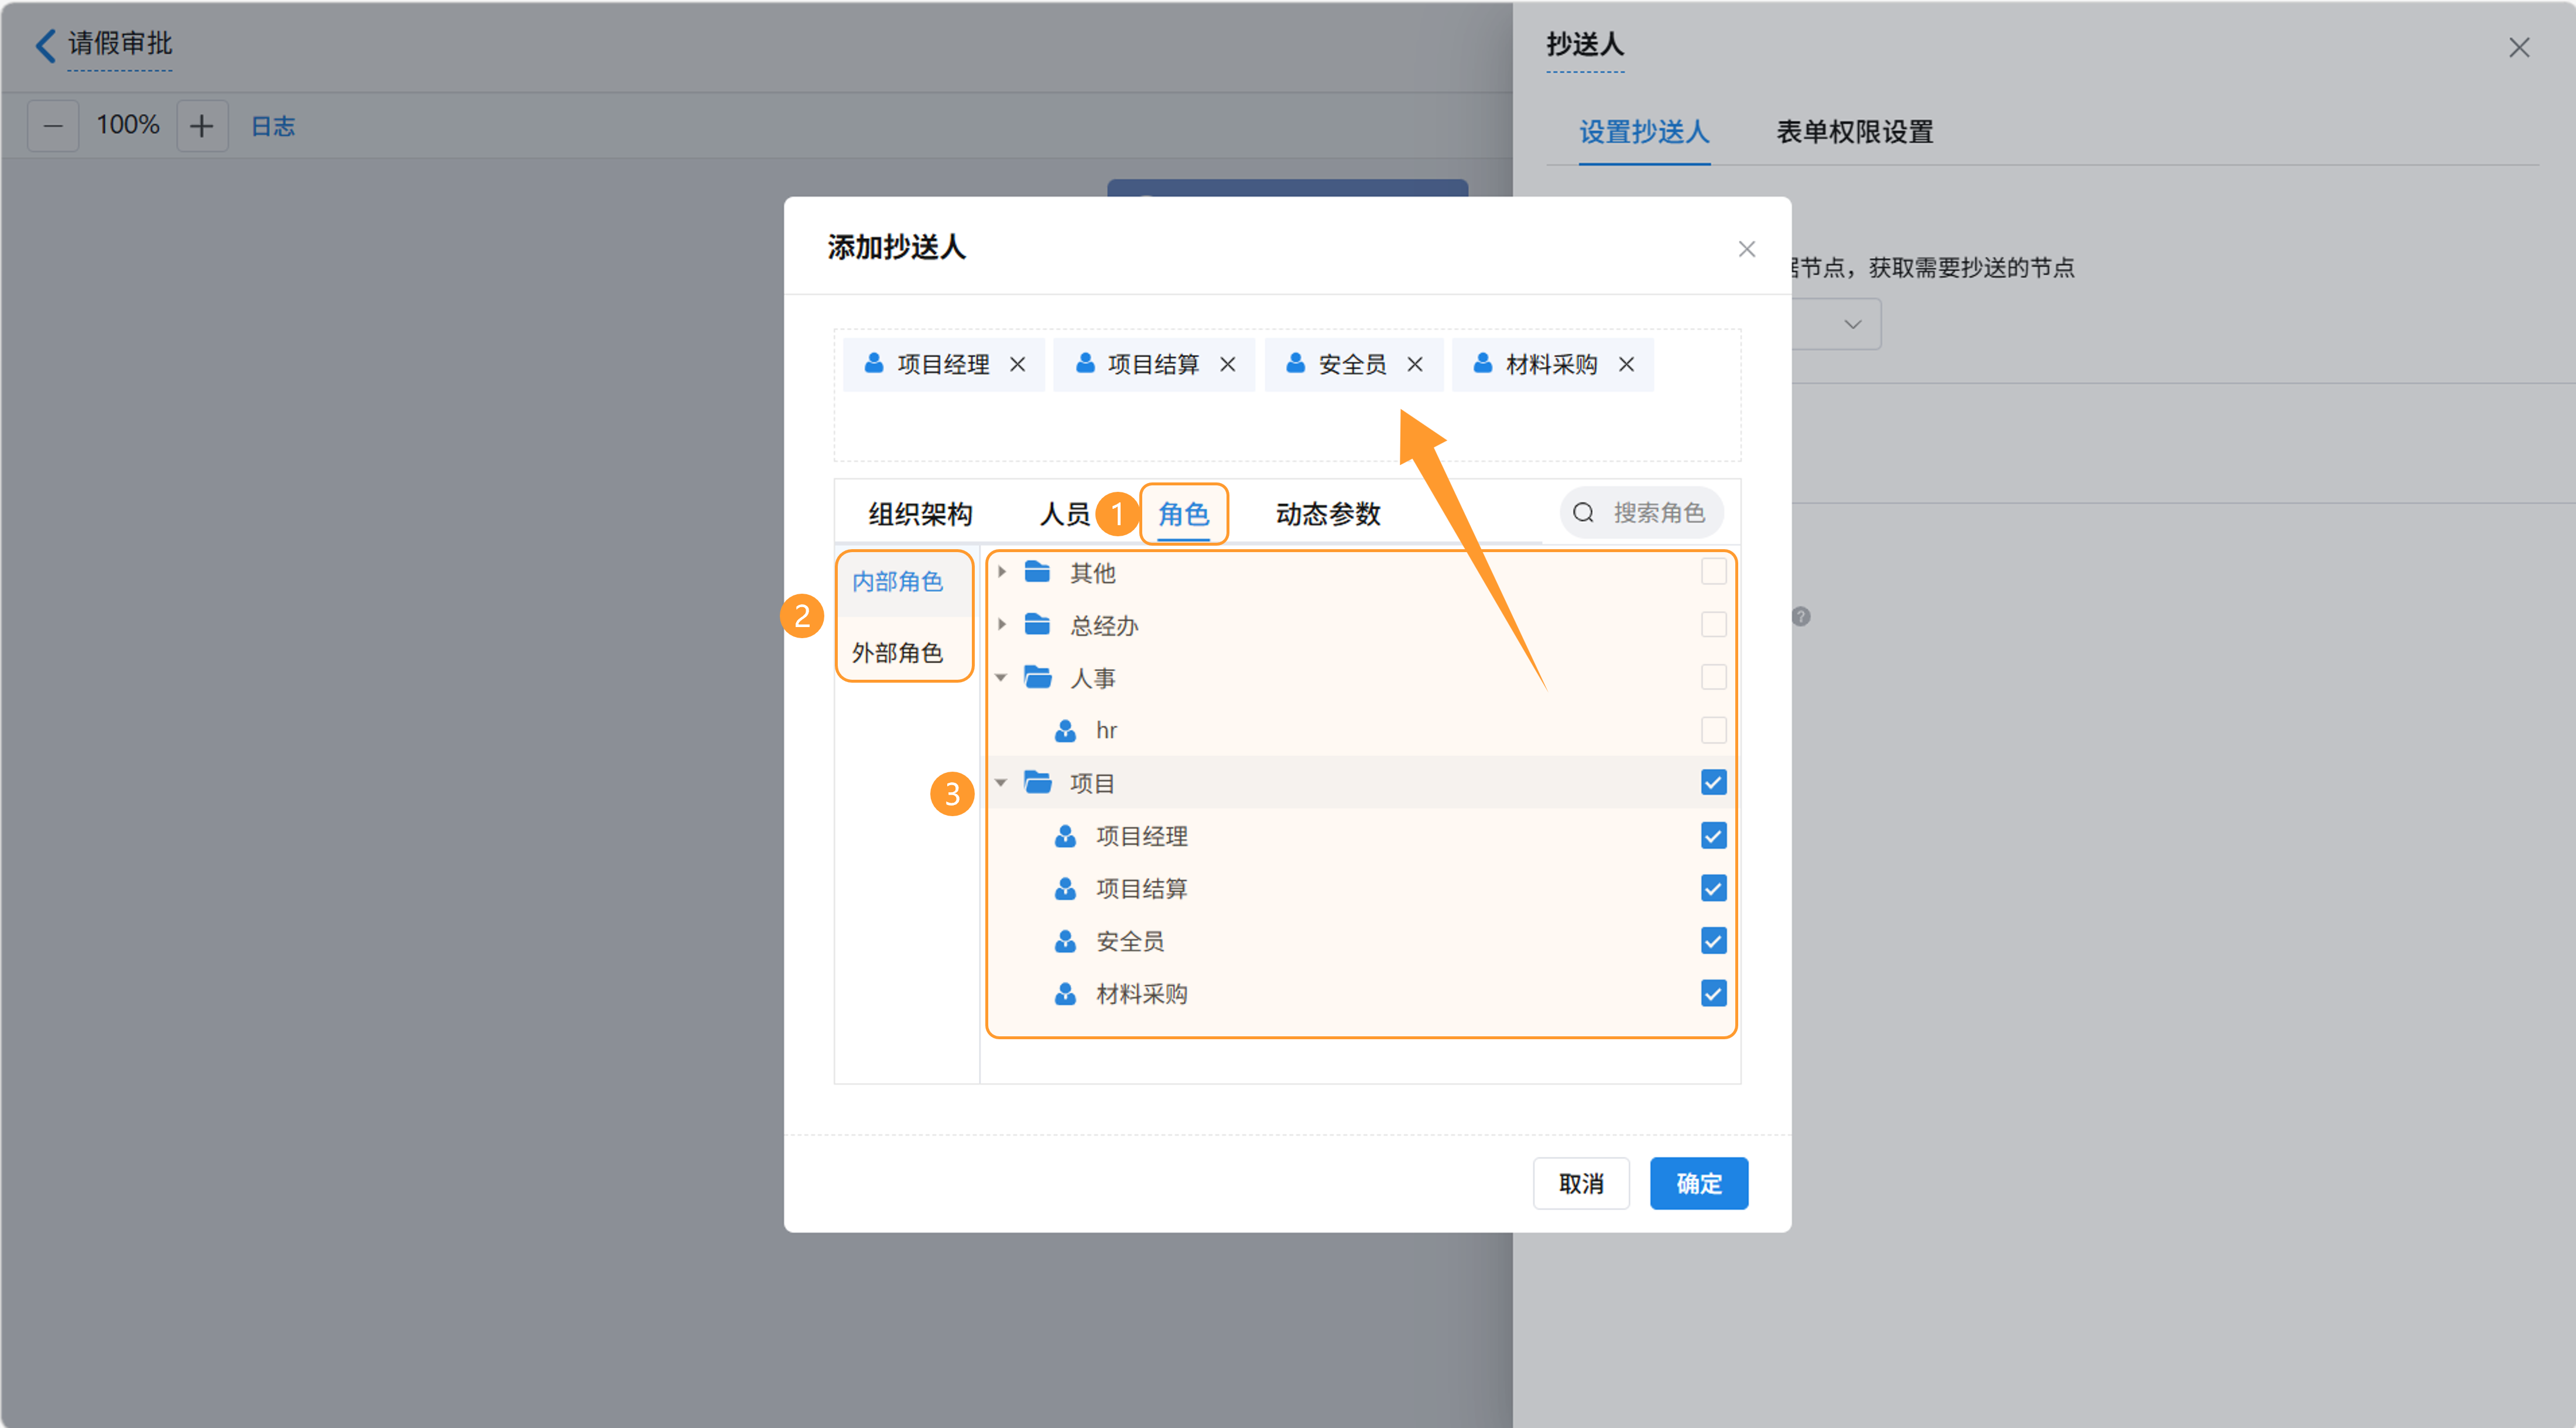Viewport: 2576px width, 1428px height.
Task: Click the back arrow beside 请假审批
Action: [44, 45]
